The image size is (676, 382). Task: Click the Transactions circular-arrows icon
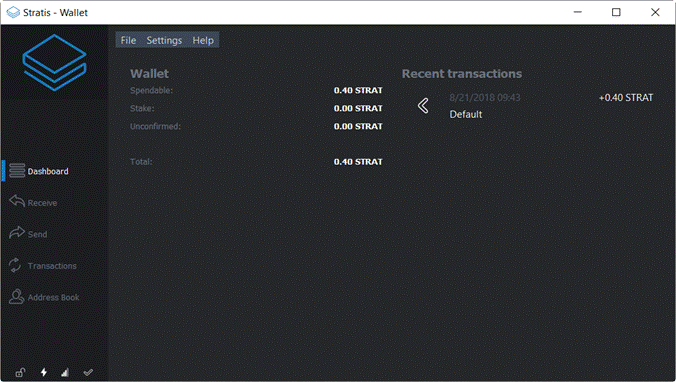click(x=15, y=265)
